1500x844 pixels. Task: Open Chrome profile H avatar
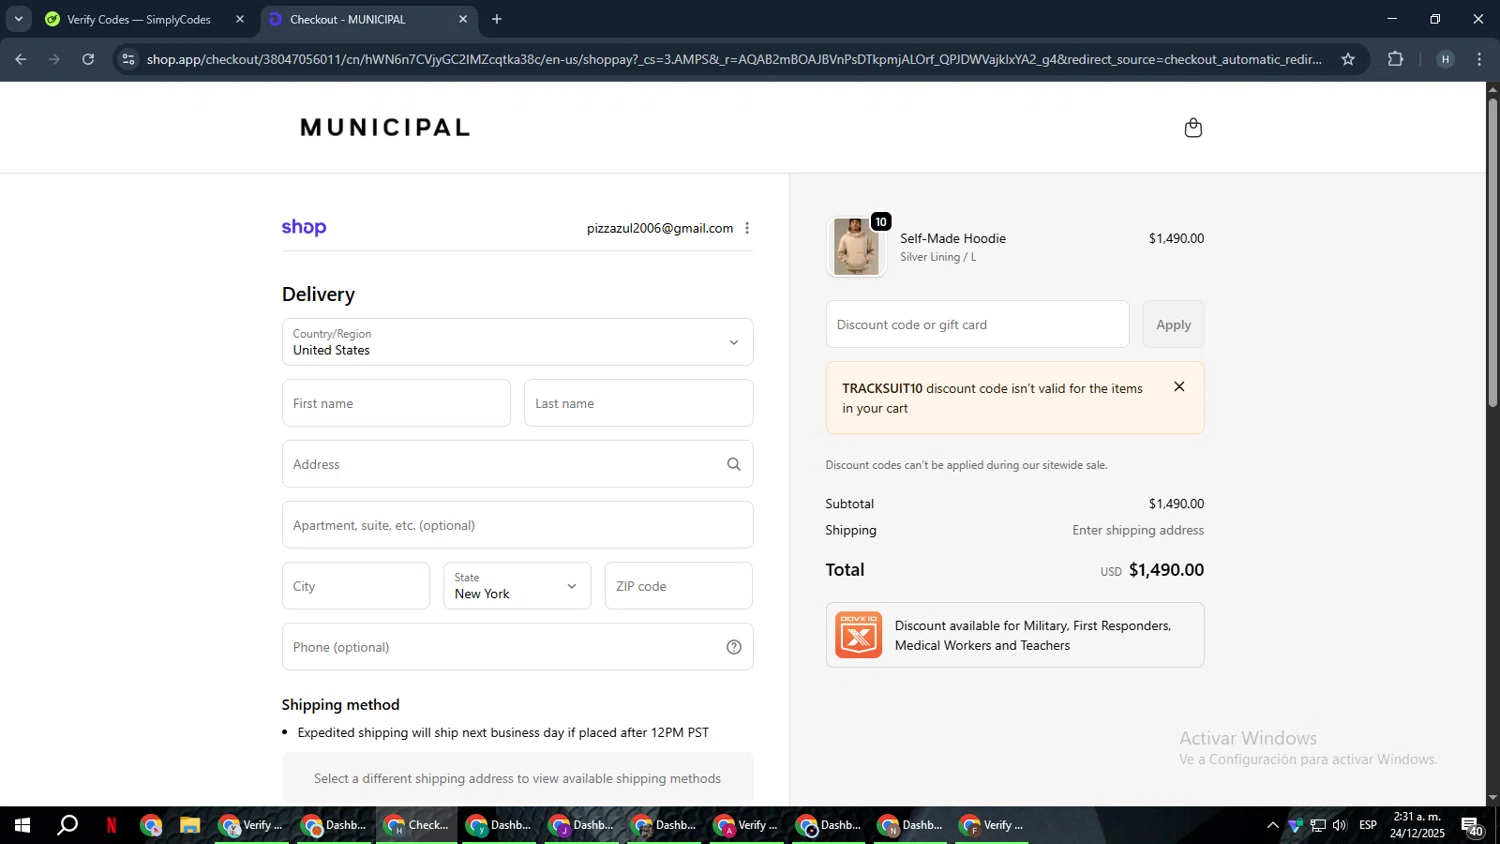(x=1445, y=59)
